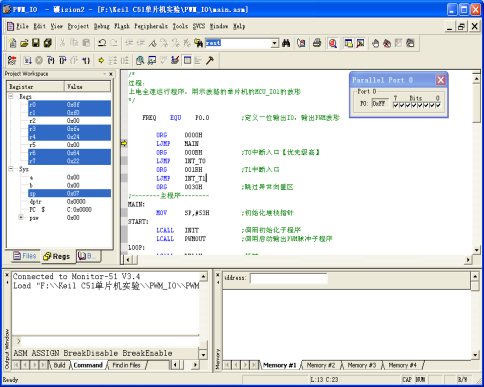Show the next statement yellow arrow
This screenshot has height=387, width=484.
[x=101, y=60]
